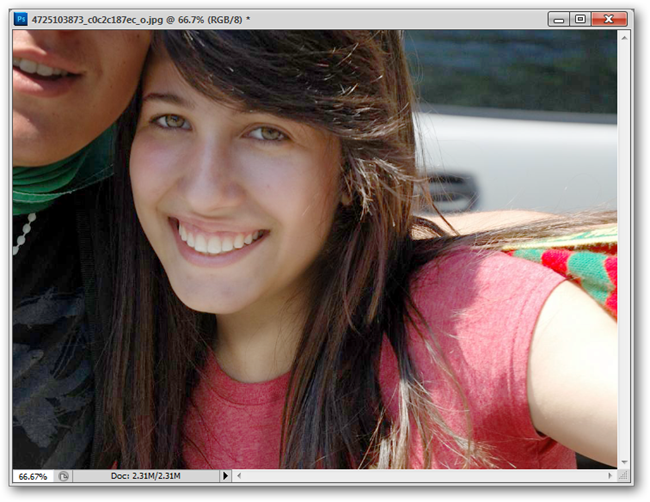The height and width of the screenshot is (502, 650).
Task: Click the zoom percentage field showing 66.67%
Action: point(33,476)
